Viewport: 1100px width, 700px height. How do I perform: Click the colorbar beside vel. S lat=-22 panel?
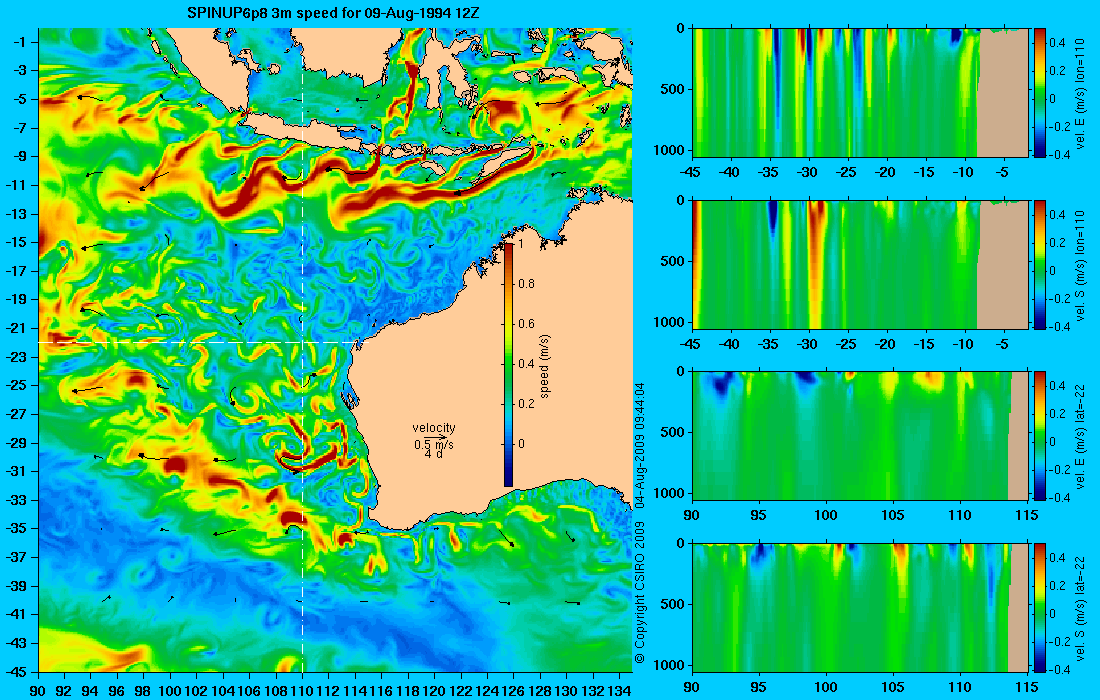tap(1040, 607)
